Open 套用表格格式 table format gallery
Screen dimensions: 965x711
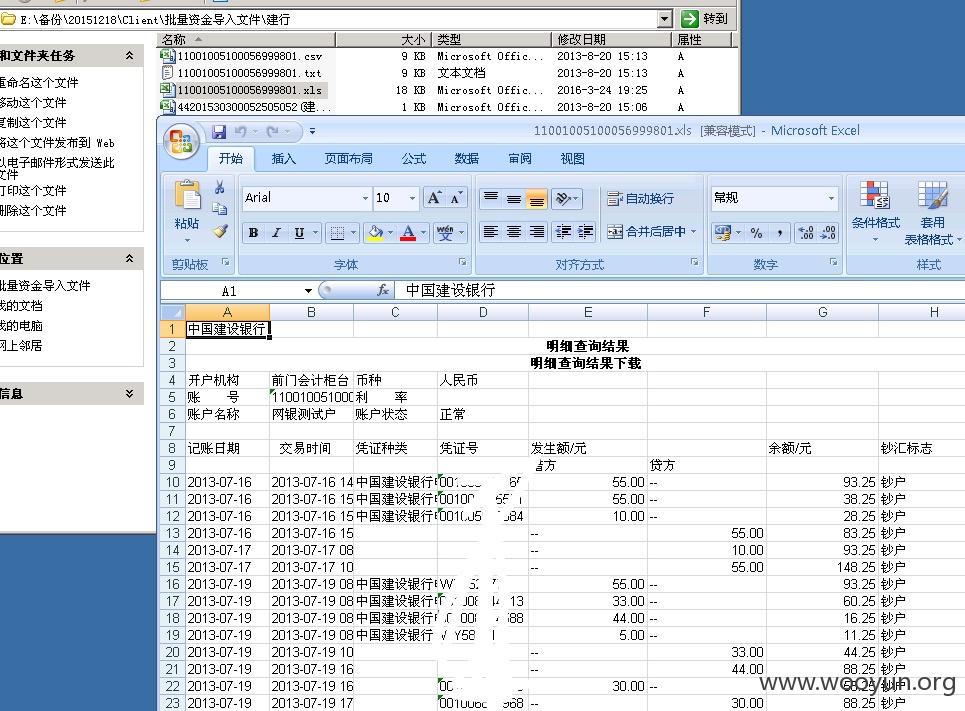(x=932, y=213)
